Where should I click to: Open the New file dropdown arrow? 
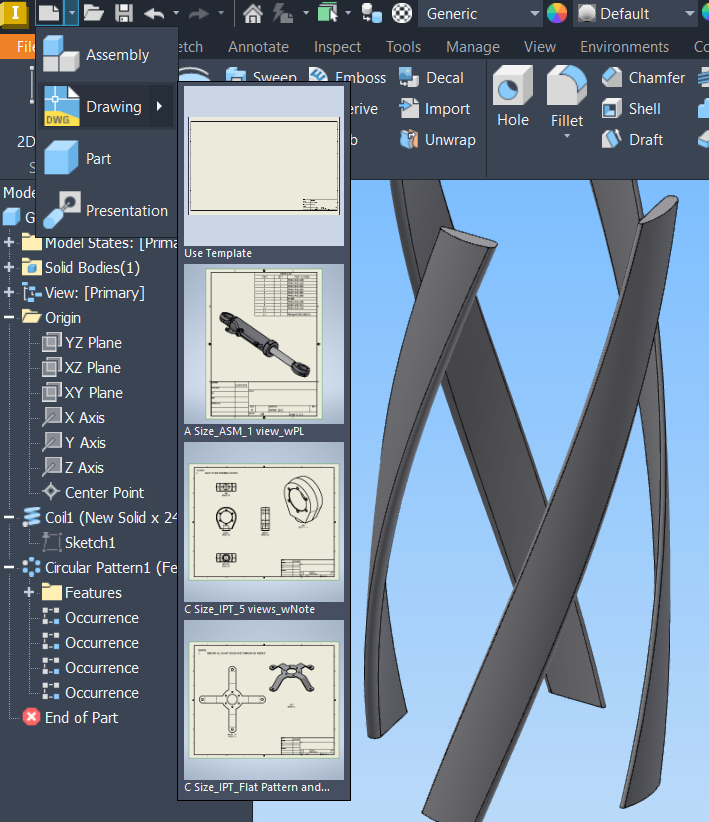[x=72, y=13]
